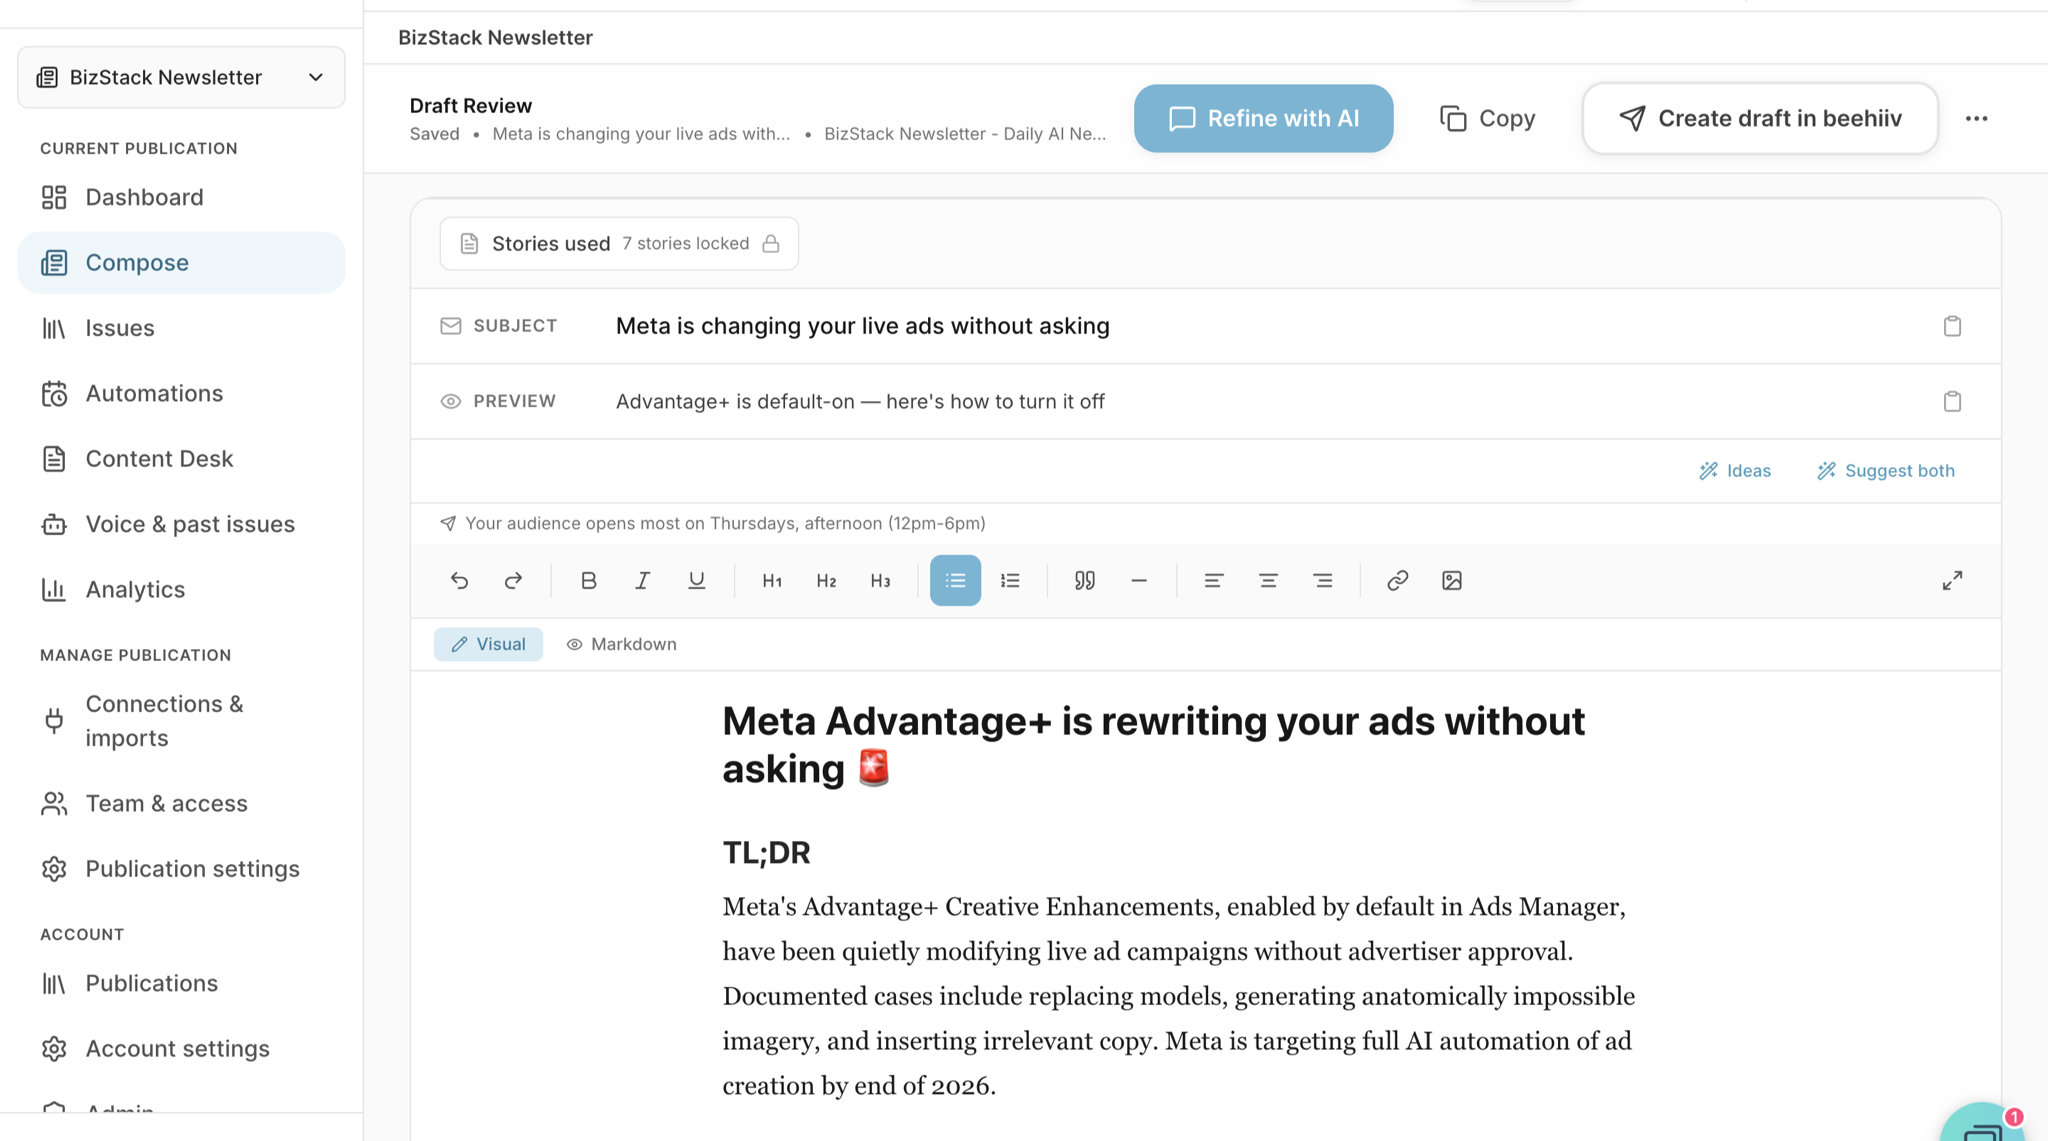Apply Heading 3 style

click(x=880, y=580)
